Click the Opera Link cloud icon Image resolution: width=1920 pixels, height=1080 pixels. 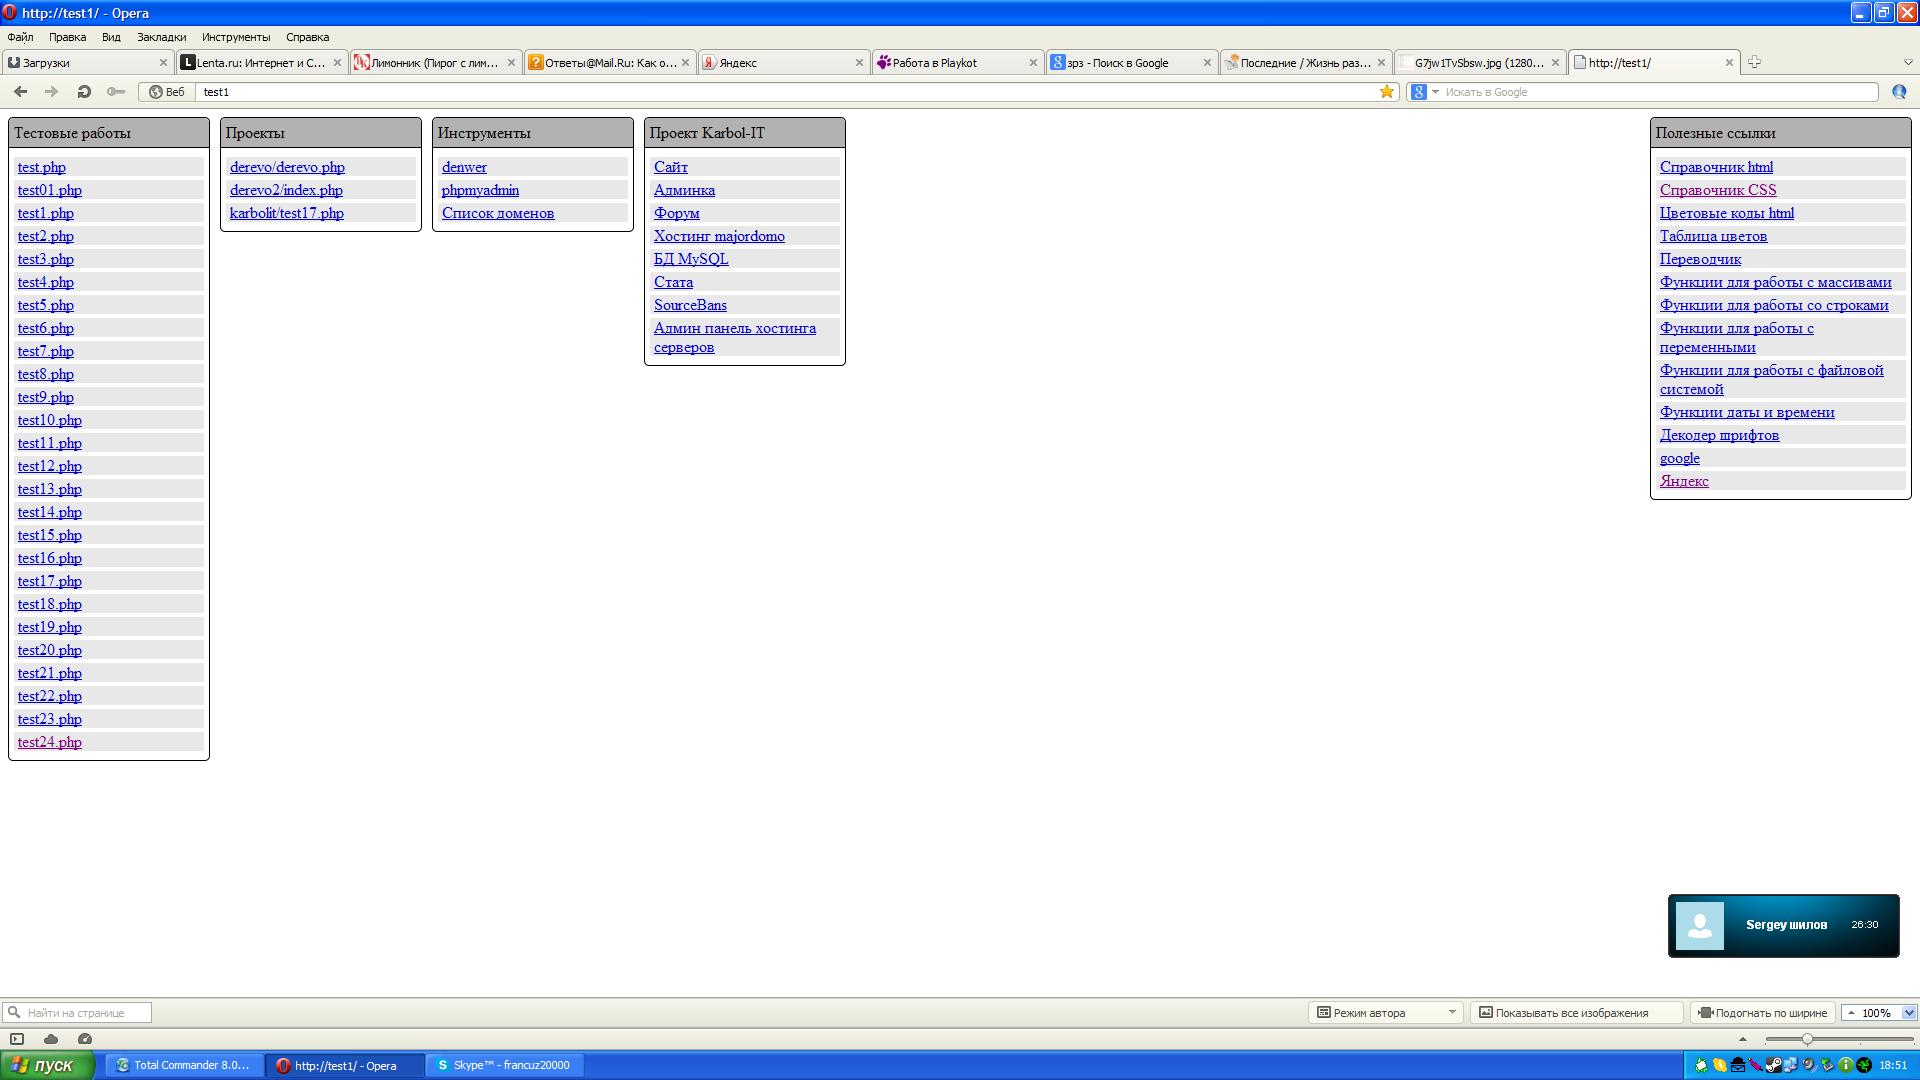51,1039
